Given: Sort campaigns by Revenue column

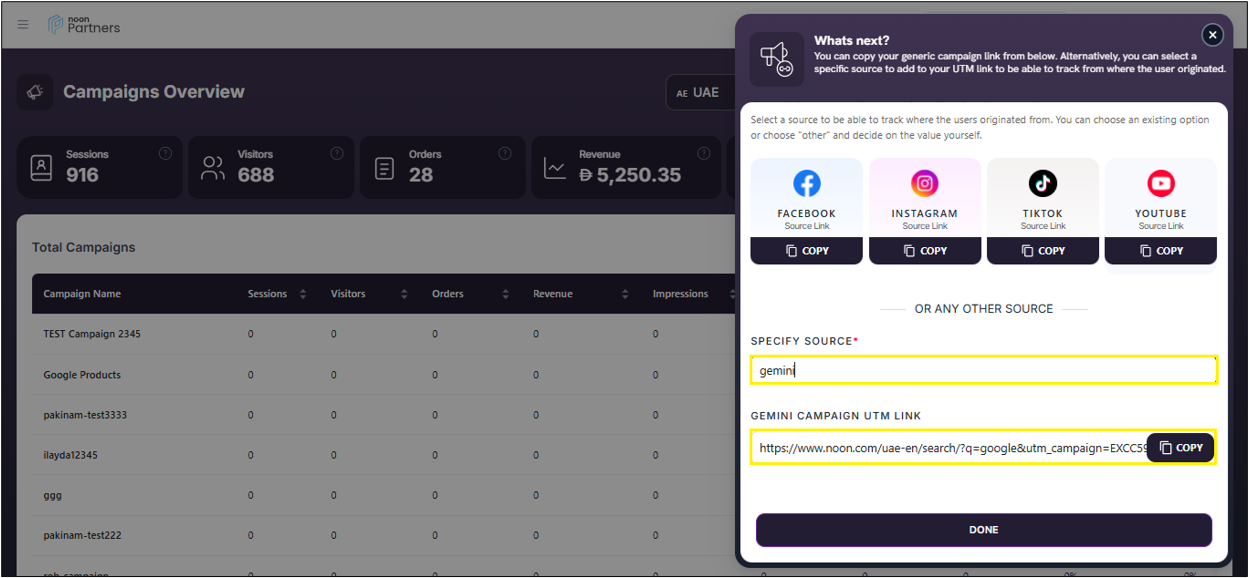Looking at the screenshot, I should [x=625, y=294].
